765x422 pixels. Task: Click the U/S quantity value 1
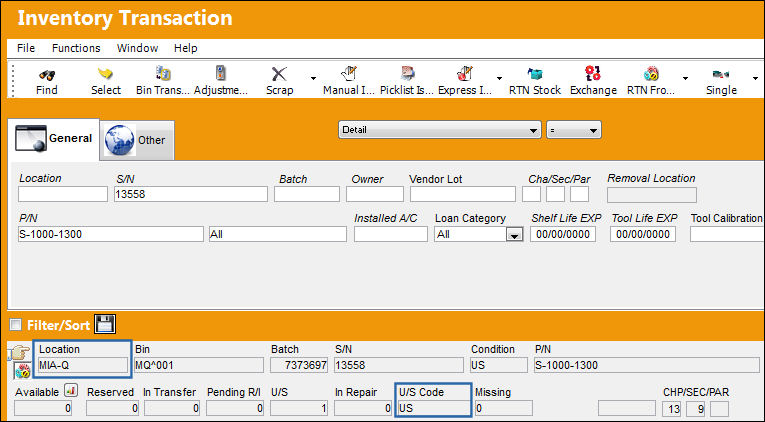coord(299,408)
